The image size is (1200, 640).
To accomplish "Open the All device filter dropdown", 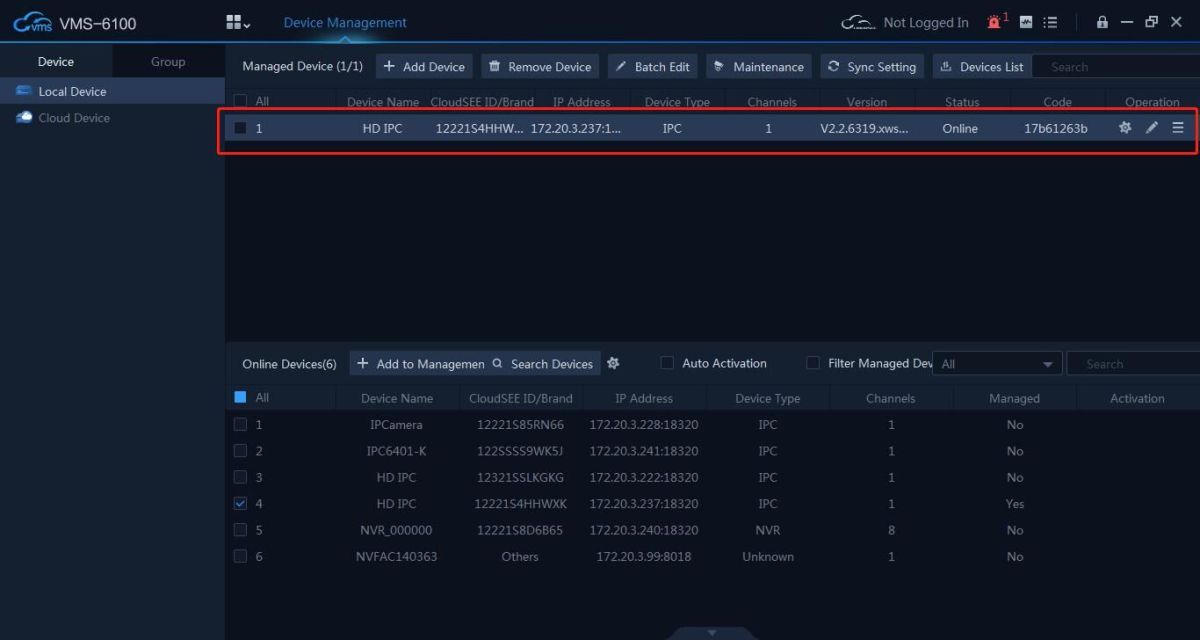I will [997, 364].
